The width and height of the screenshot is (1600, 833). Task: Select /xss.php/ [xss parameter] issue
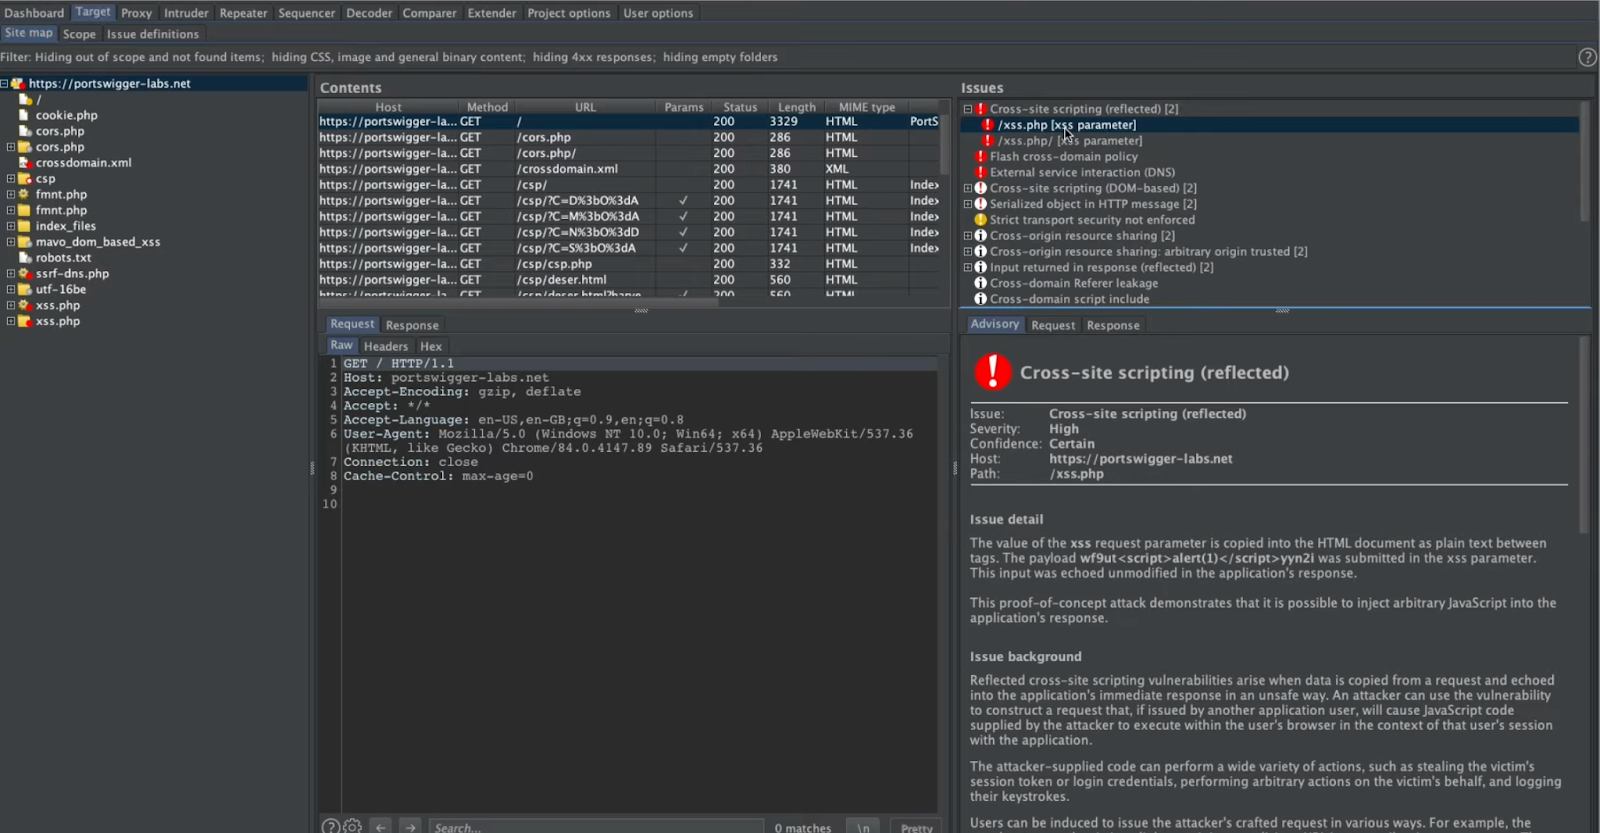point(1070,141)
